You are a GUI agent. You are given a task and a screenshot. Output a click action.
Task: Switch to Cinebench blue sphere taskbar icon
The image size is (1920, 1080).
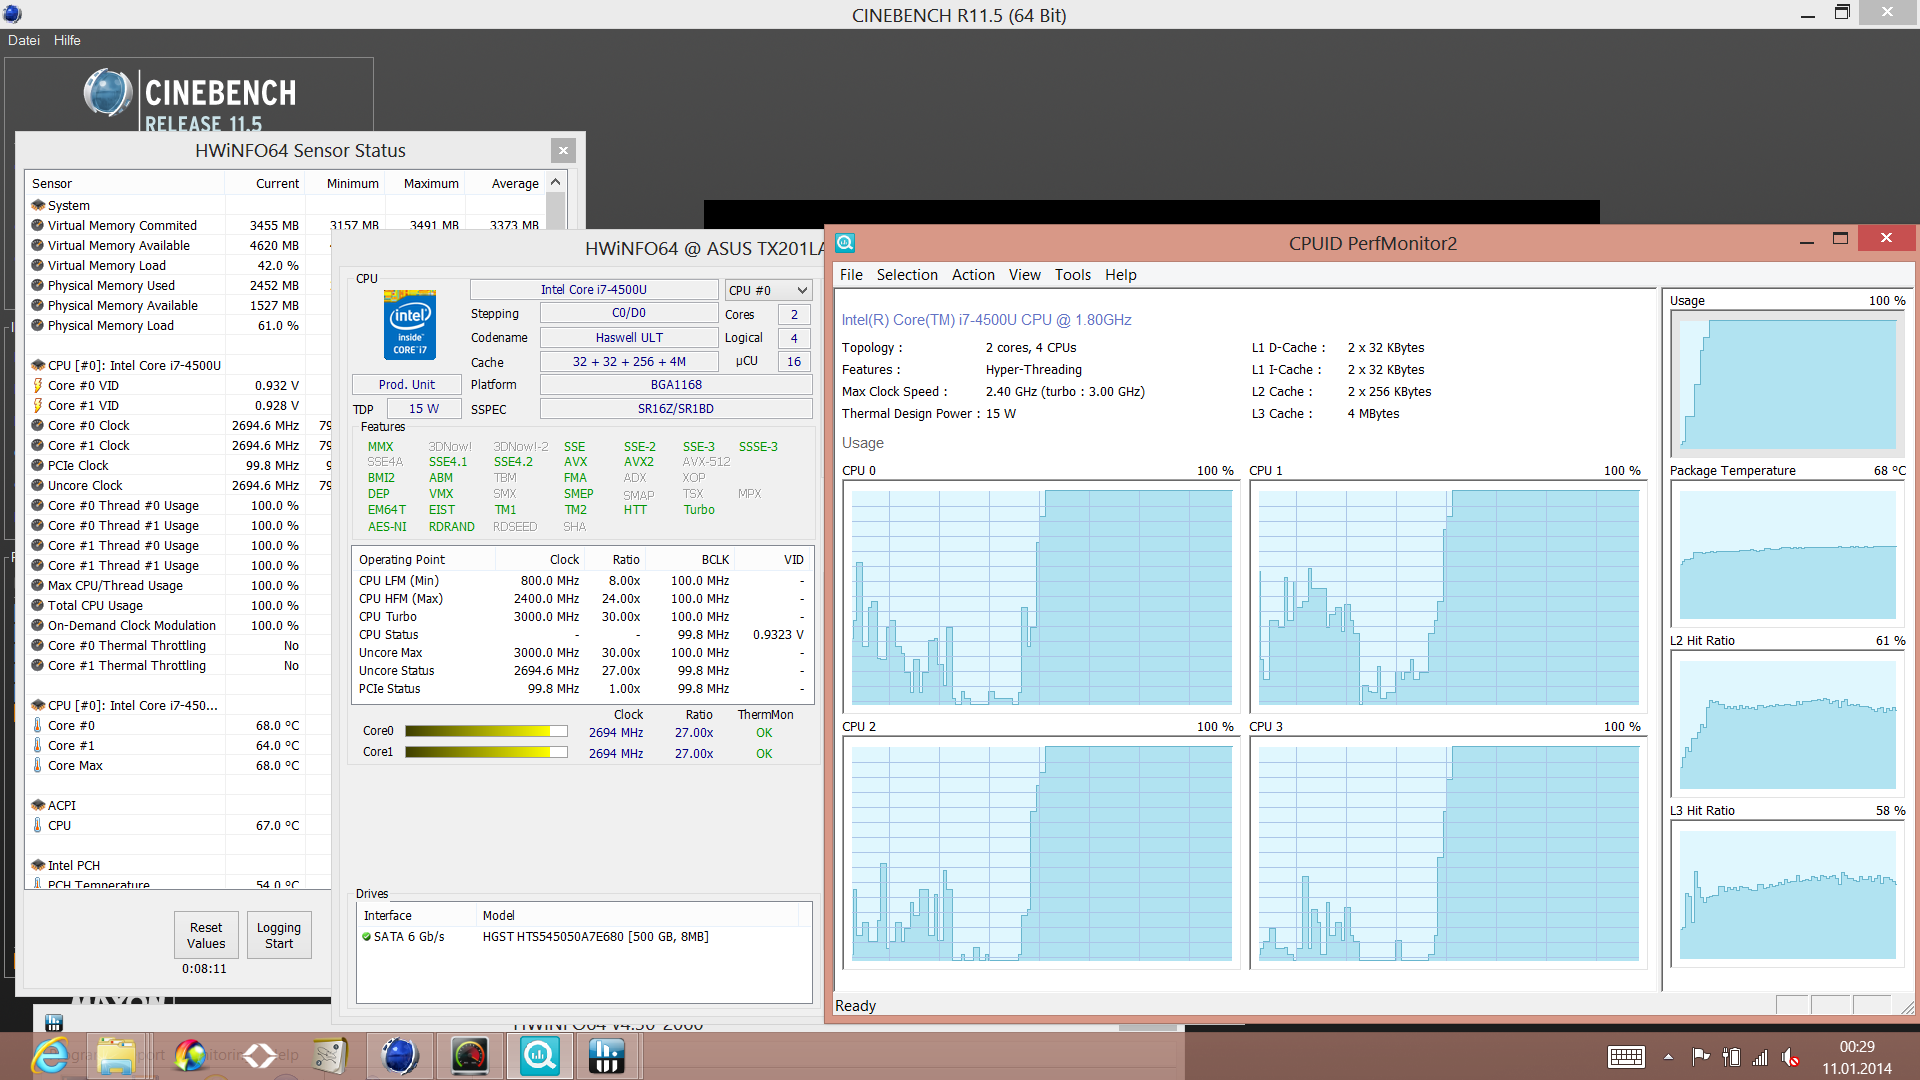click(x=400, y=1056)
